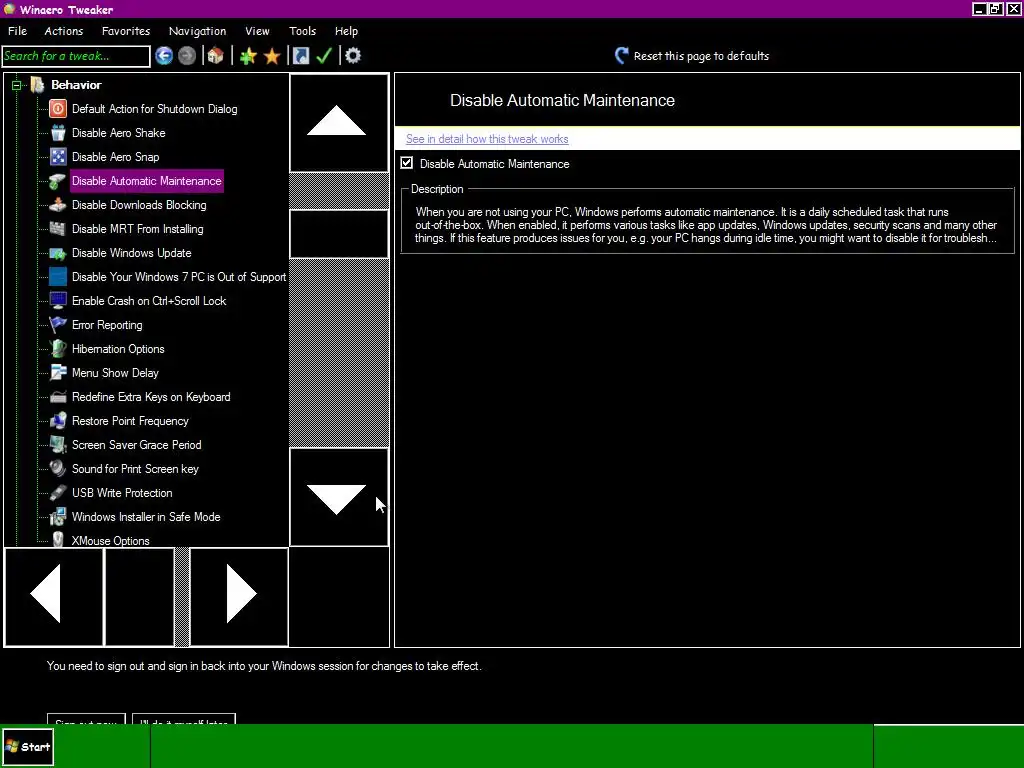This screenshot has height=768, width=1024.
Task: Open the Actions menu
Action: 63,31
